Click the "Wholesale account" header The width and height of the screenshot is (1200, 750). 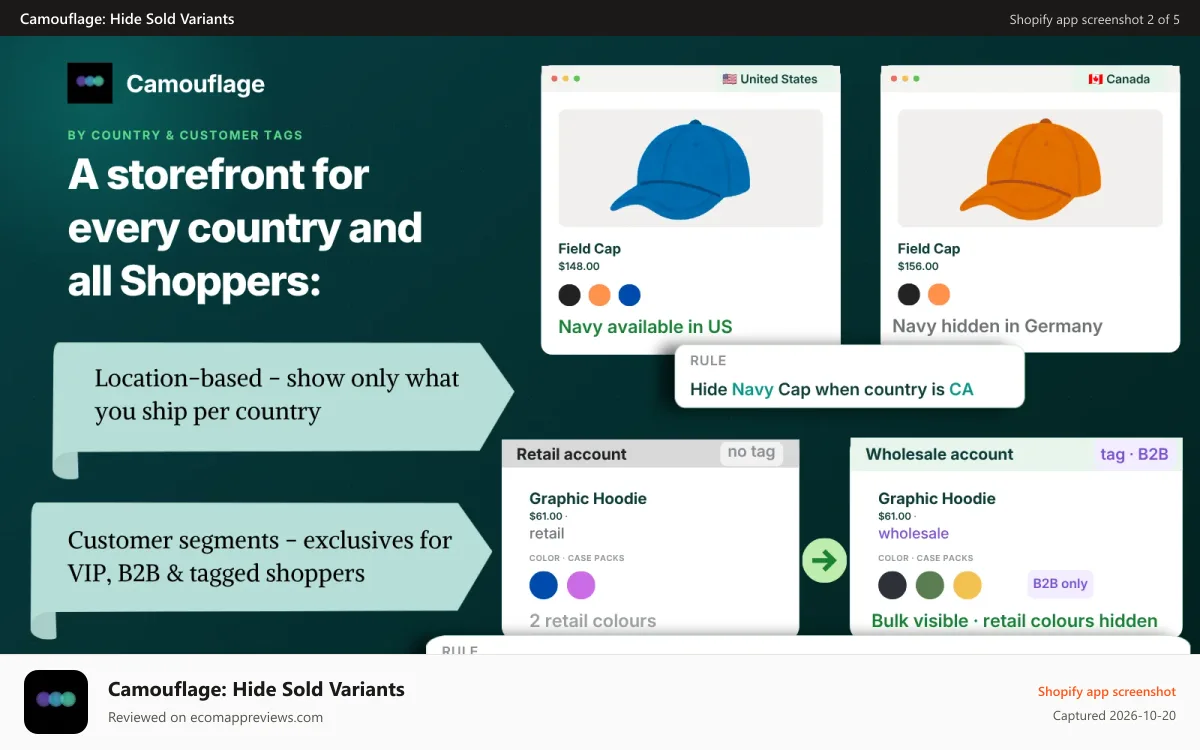939,454
